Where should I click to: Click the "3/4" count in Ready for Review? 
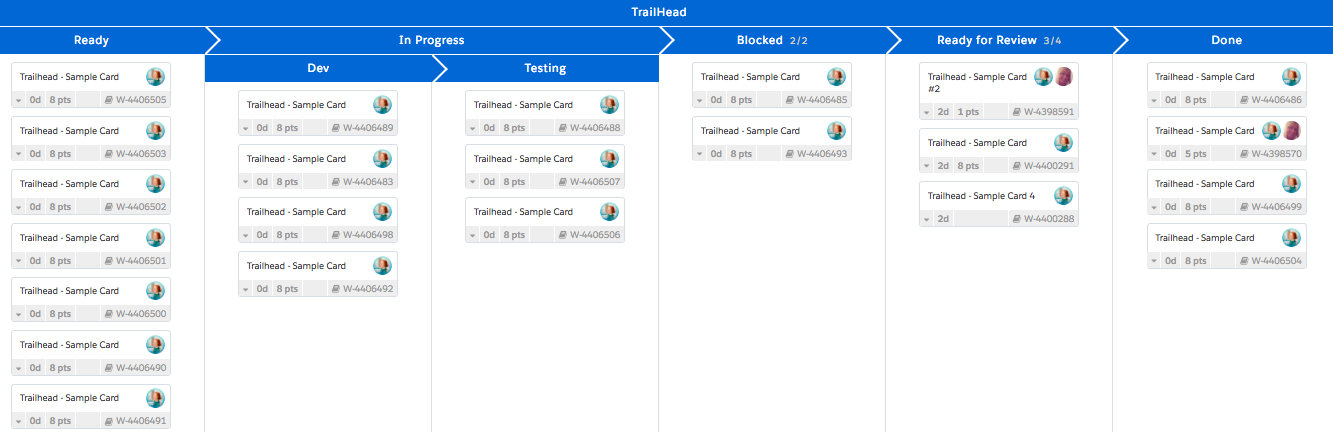[x=1052, y=41]
